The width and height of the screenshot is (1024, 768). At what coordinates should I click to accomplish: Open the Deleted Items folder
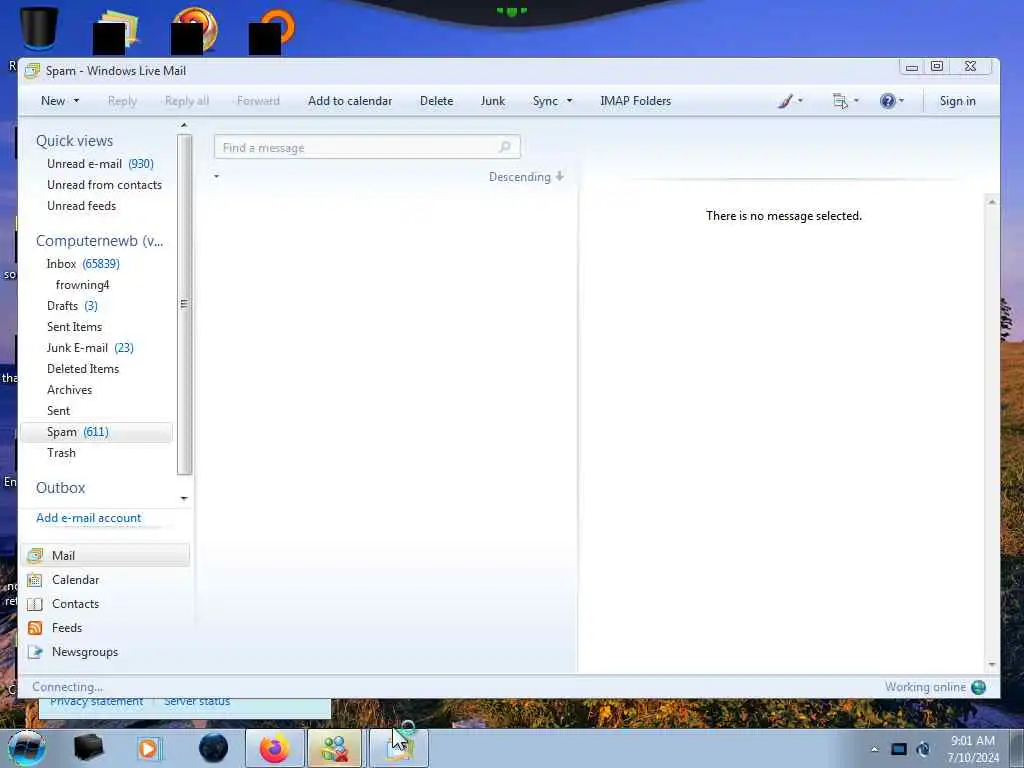(83, 369)
